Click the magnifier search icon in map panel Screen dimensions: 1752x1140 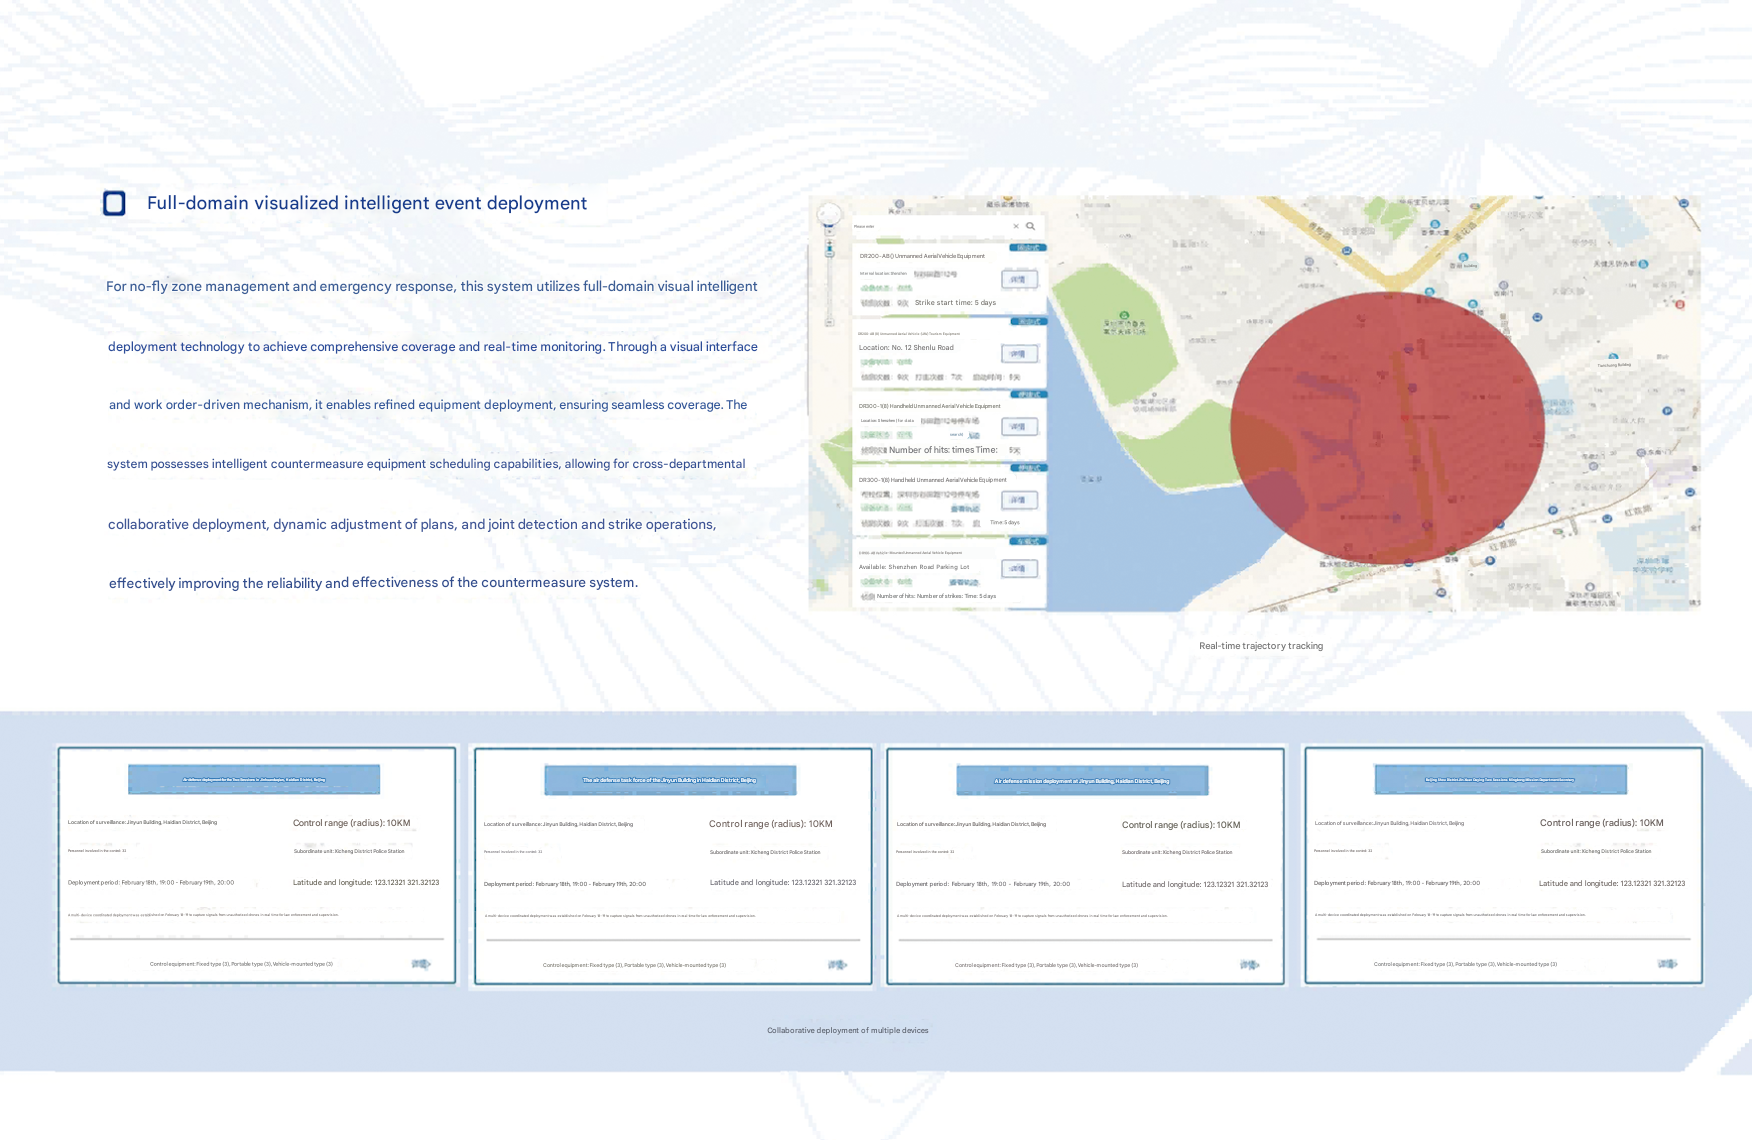click(x=1030, y=226)
